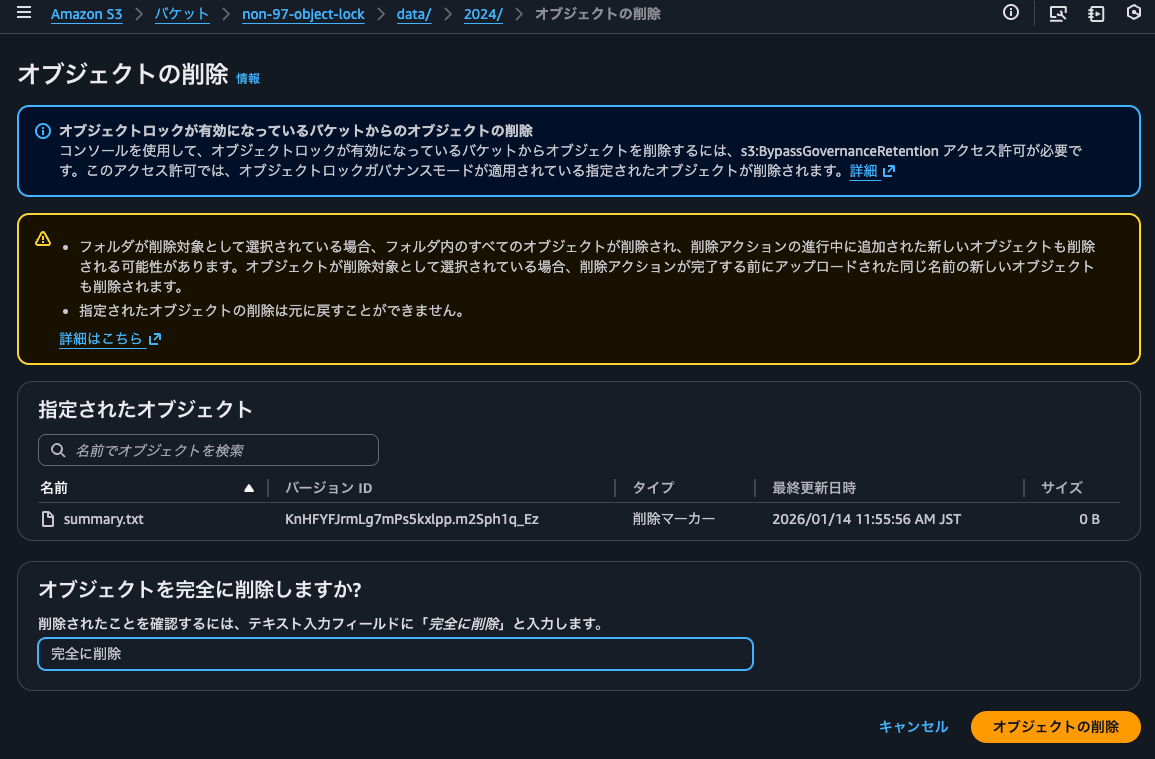Click the info icon inside the object lock notice
This screenshot has height=759, width=1155.
44,131
